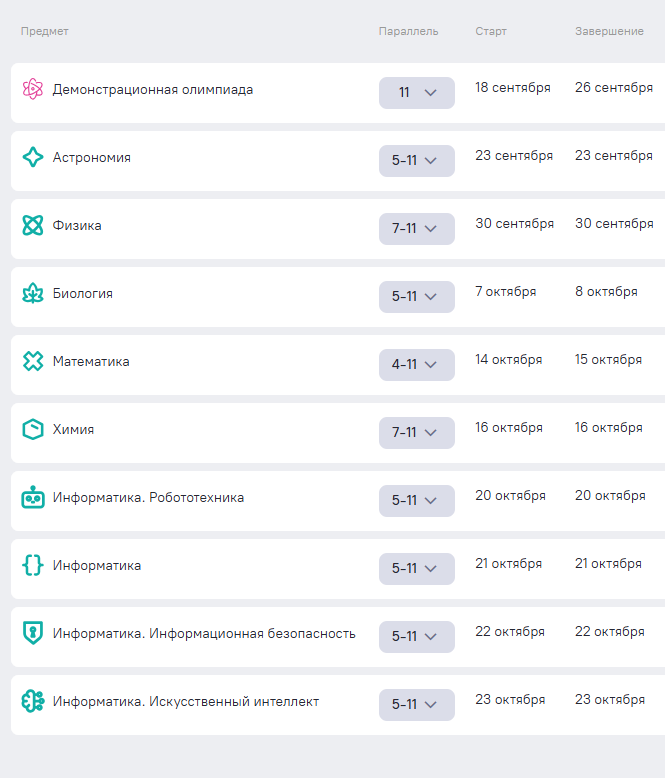Open the 4–11 grade dropdown for Математика
This screenshot has height=778, width=665.
(416, 365)
